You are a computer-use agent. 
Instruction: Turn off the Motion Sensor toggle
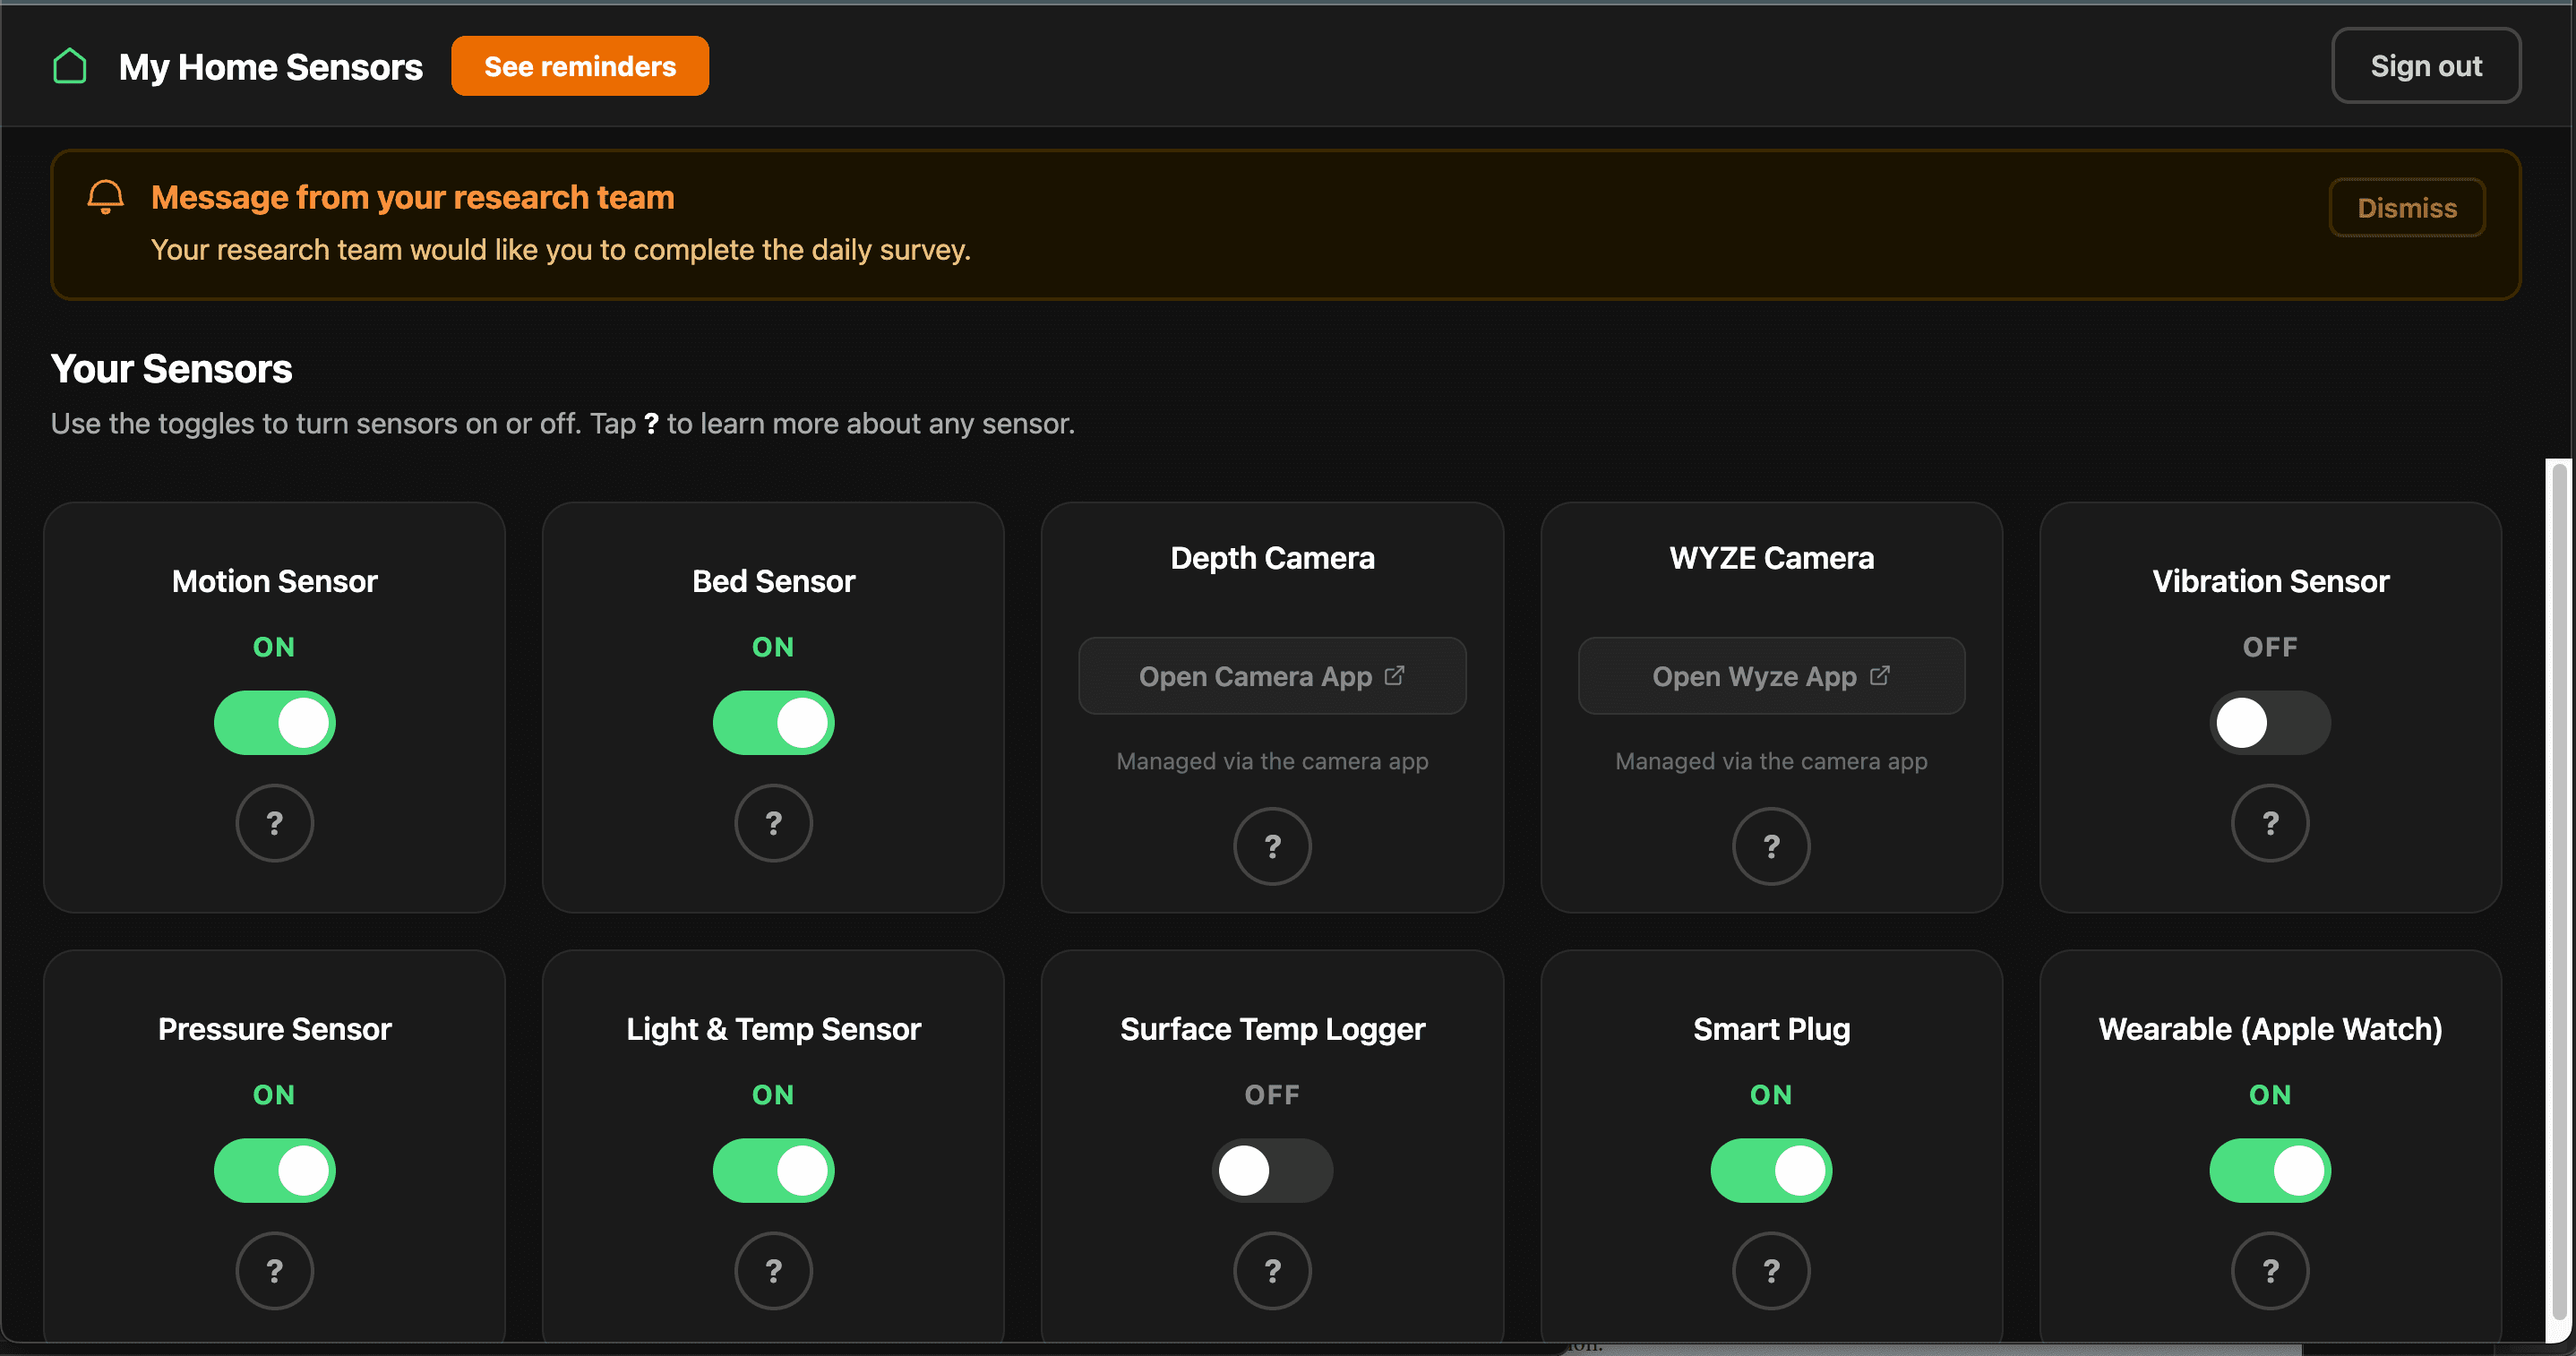pos(274,722)
